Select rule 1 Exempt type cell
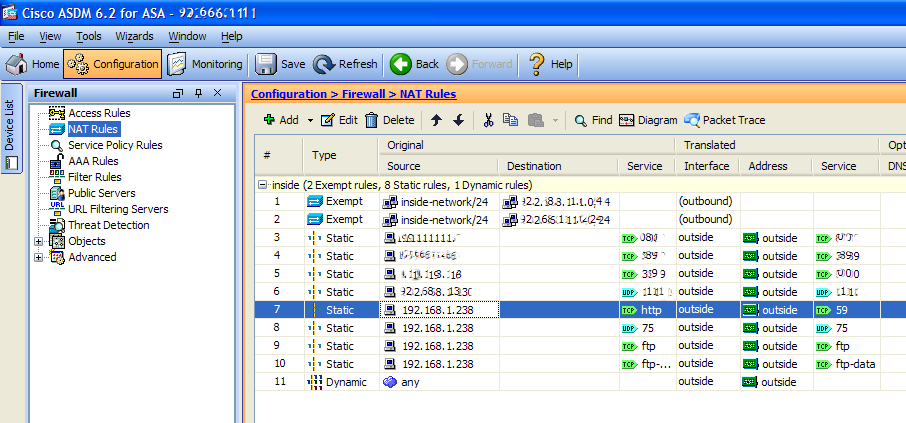Viewport: 906px width, 423px height. (x=341, y=202)
